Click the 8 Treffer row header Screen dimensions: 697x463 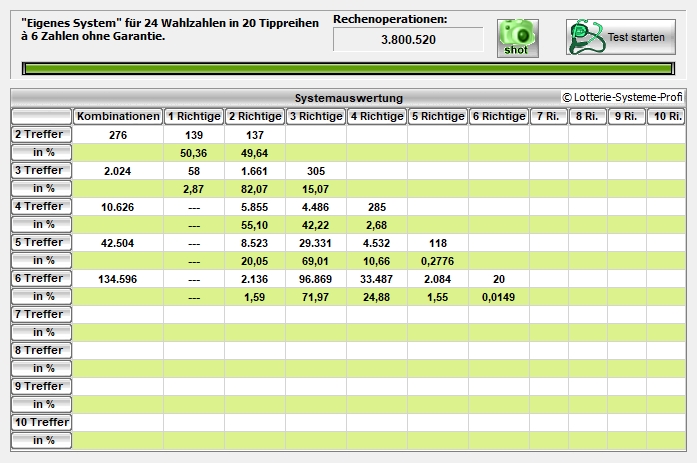[x=41, y=350]
